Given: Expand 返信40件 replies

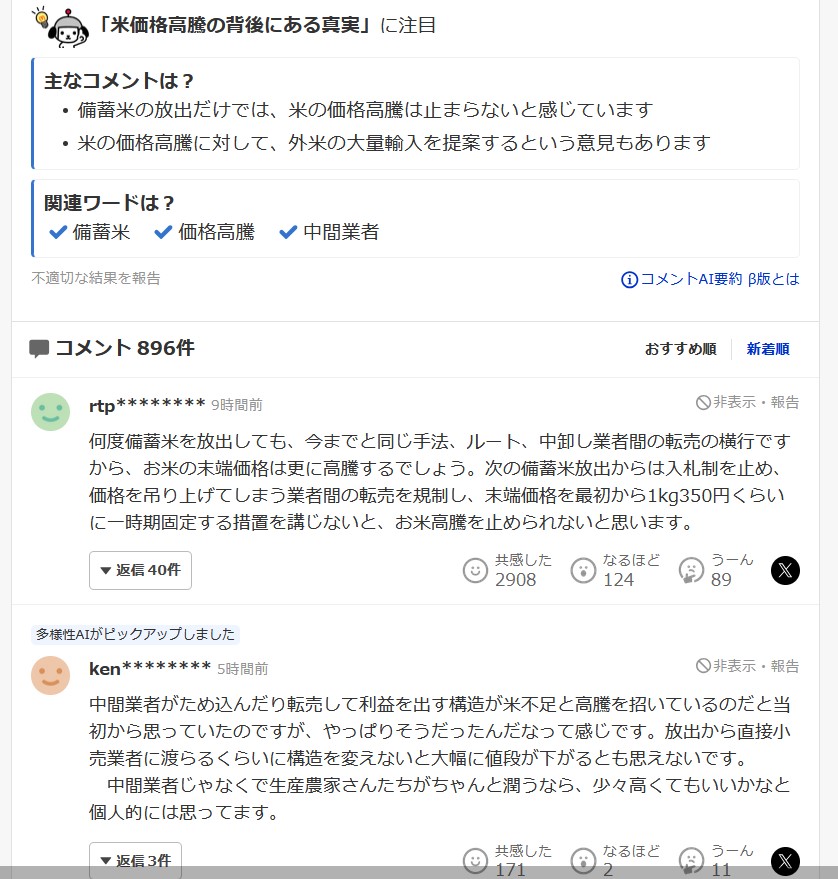Looking at the screenshot, I should [140, 570].
